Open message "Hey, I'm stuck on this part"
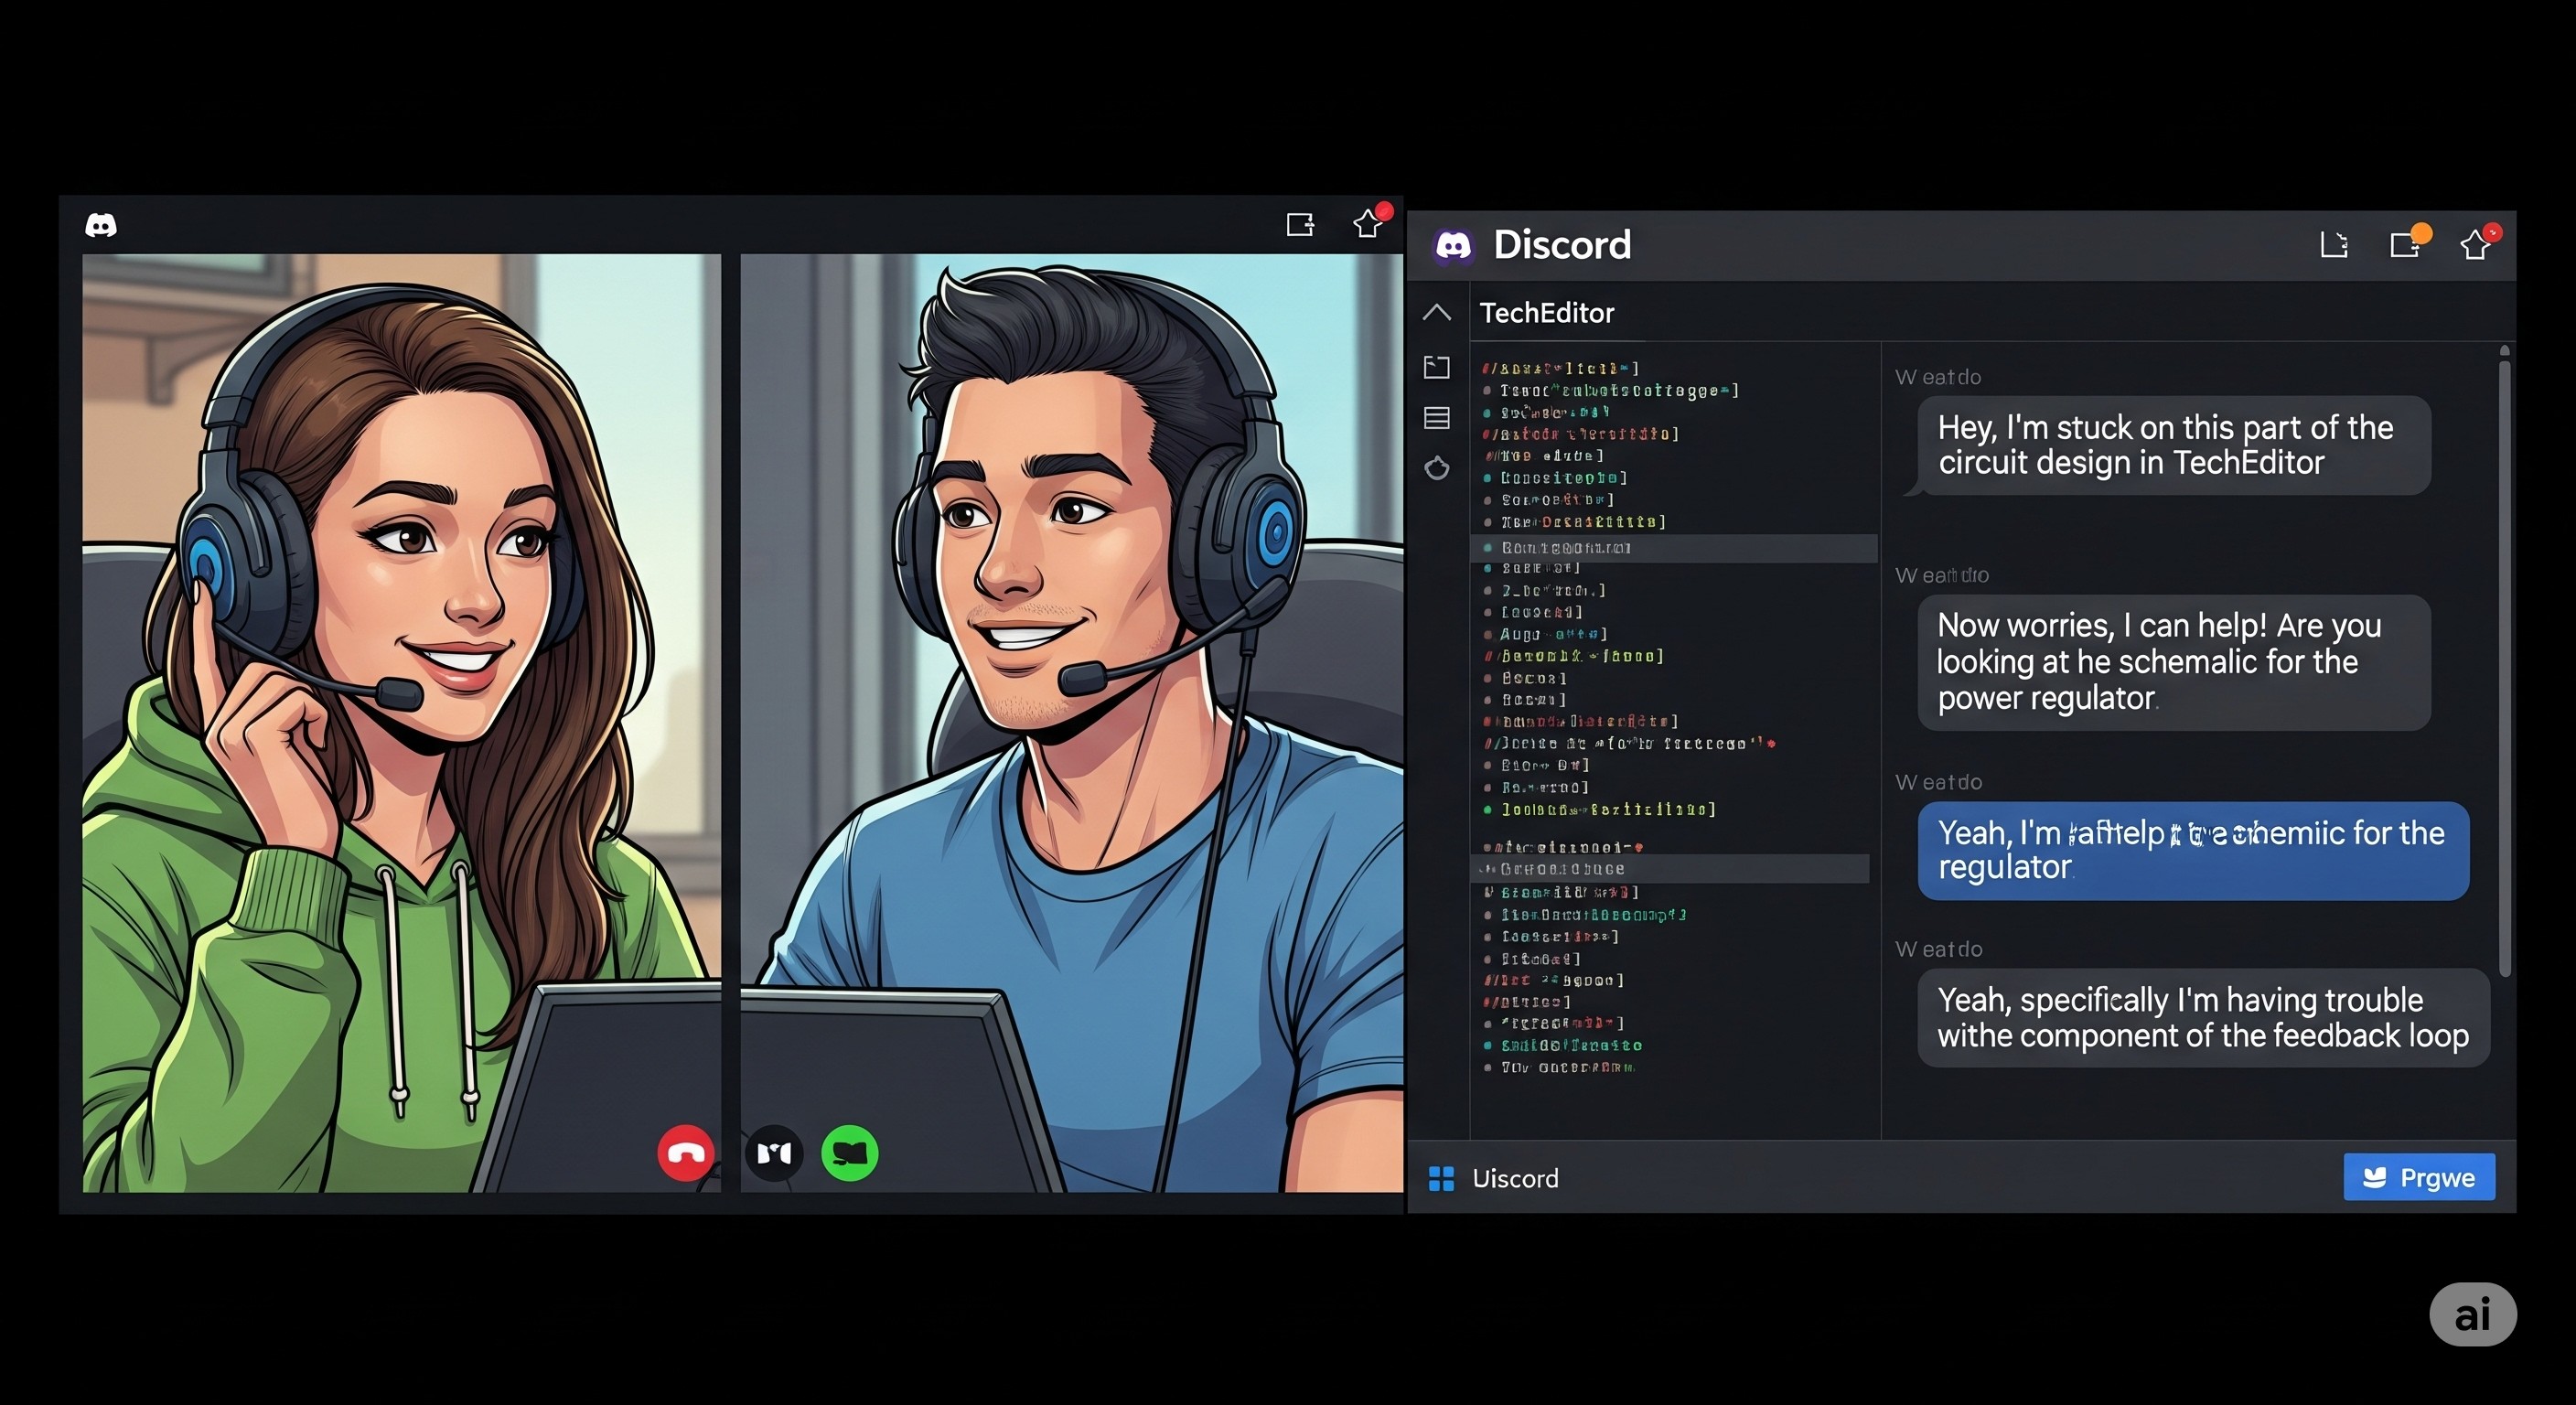2576x1405 pixels. pyautogui.click(x=2174, y=445)
